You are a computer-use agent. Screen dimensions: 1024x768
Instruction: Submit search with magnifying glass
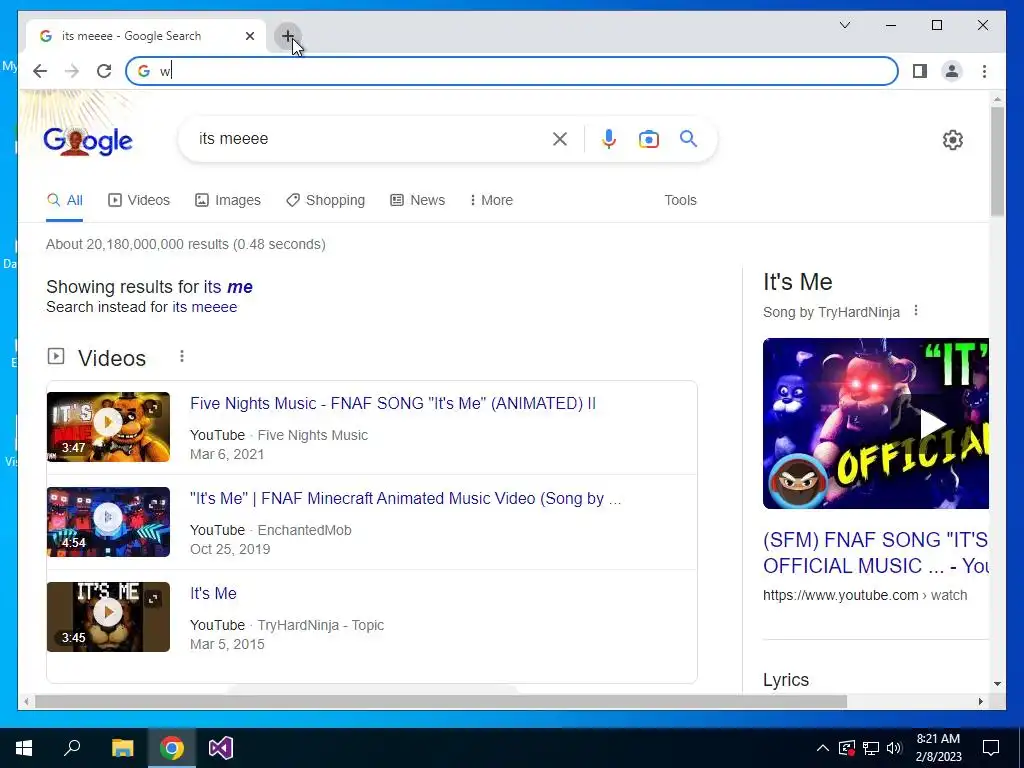(688, 138)
